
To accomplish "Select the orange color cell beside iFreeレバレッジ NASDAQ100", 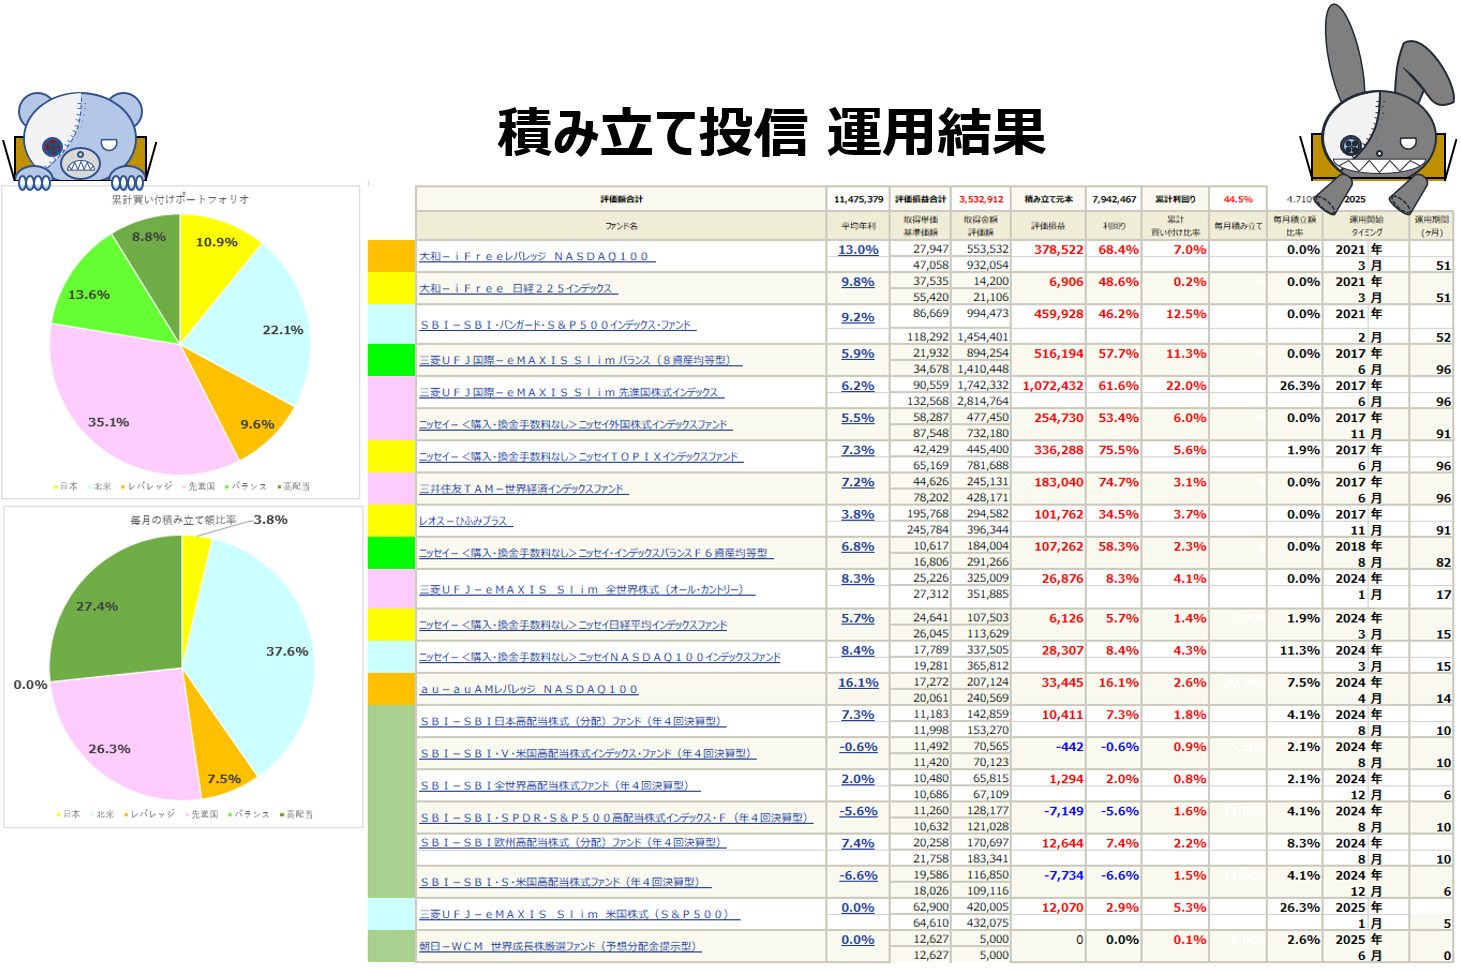I will pos(391,256).
